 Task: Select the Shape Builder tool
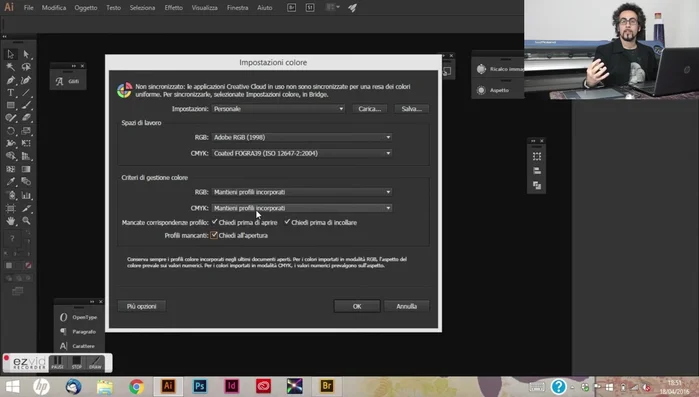[10, 156]
